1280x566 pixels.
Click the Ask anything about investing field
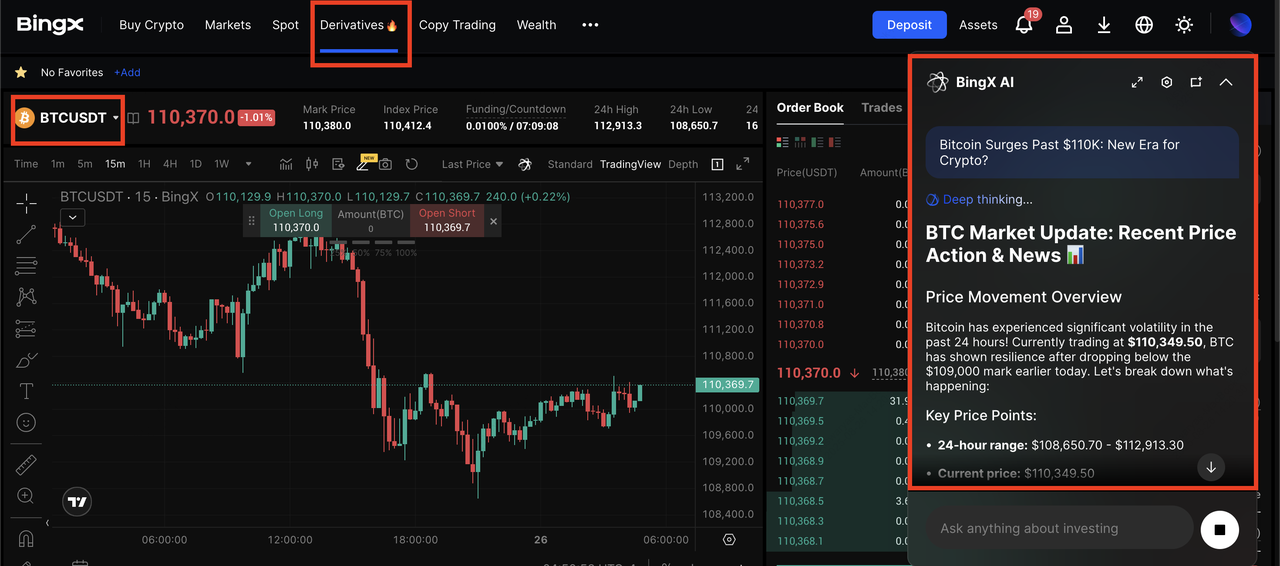click(1060, 528)
